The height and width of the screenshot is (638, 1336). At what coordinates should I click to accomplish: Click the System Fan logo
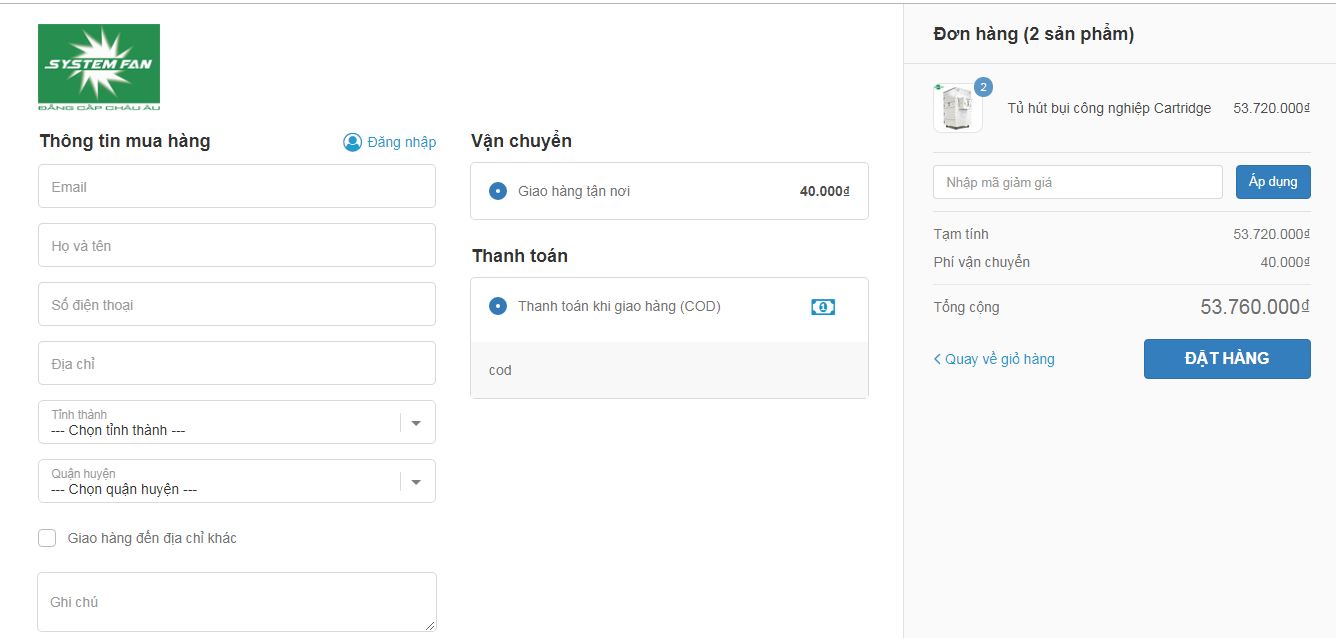(x=99, y=66)
